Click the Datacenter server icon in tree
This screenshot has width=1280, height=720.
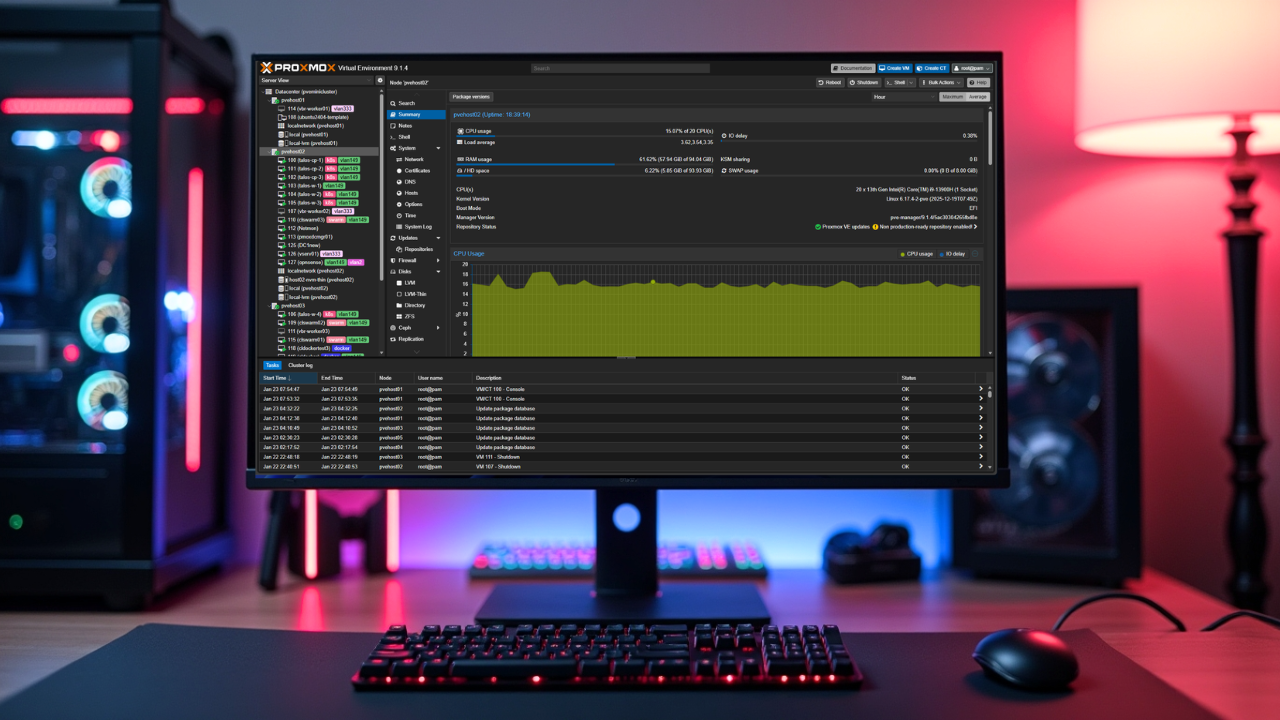click(269, 92)
